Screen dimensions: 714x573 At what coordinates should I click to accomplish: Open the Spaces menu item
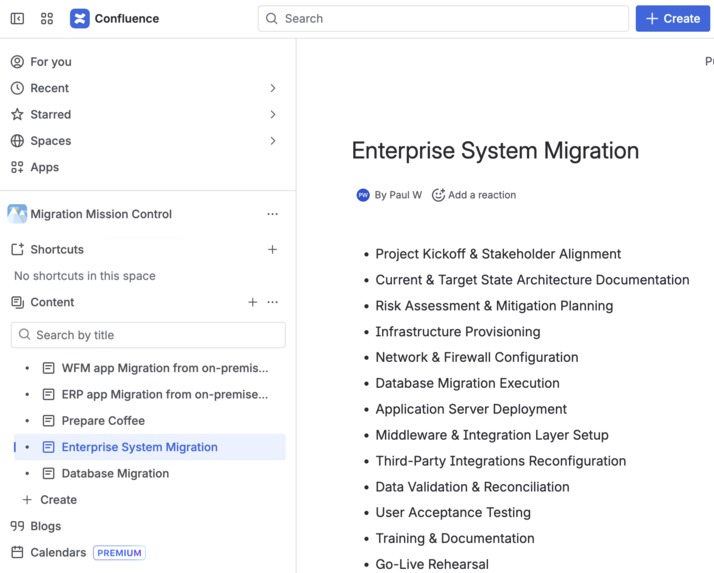[51, 141]
